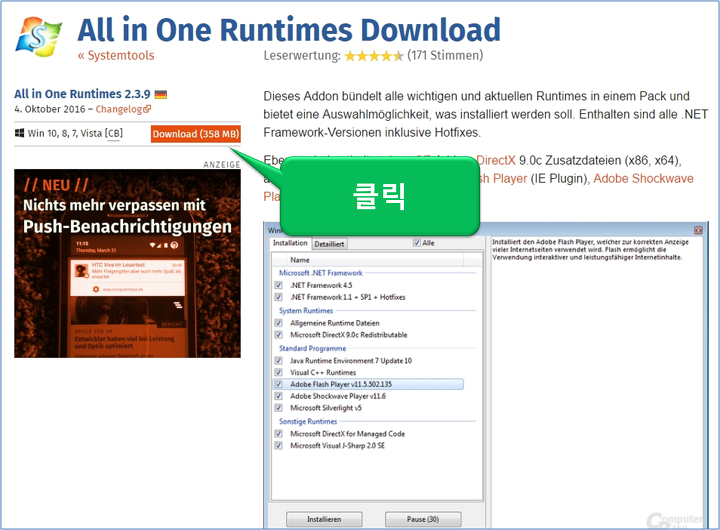Click the All in One Runtimes Download heading
Image resolution: width=720 pixels, height=530 pixels.
pos(289,30)
